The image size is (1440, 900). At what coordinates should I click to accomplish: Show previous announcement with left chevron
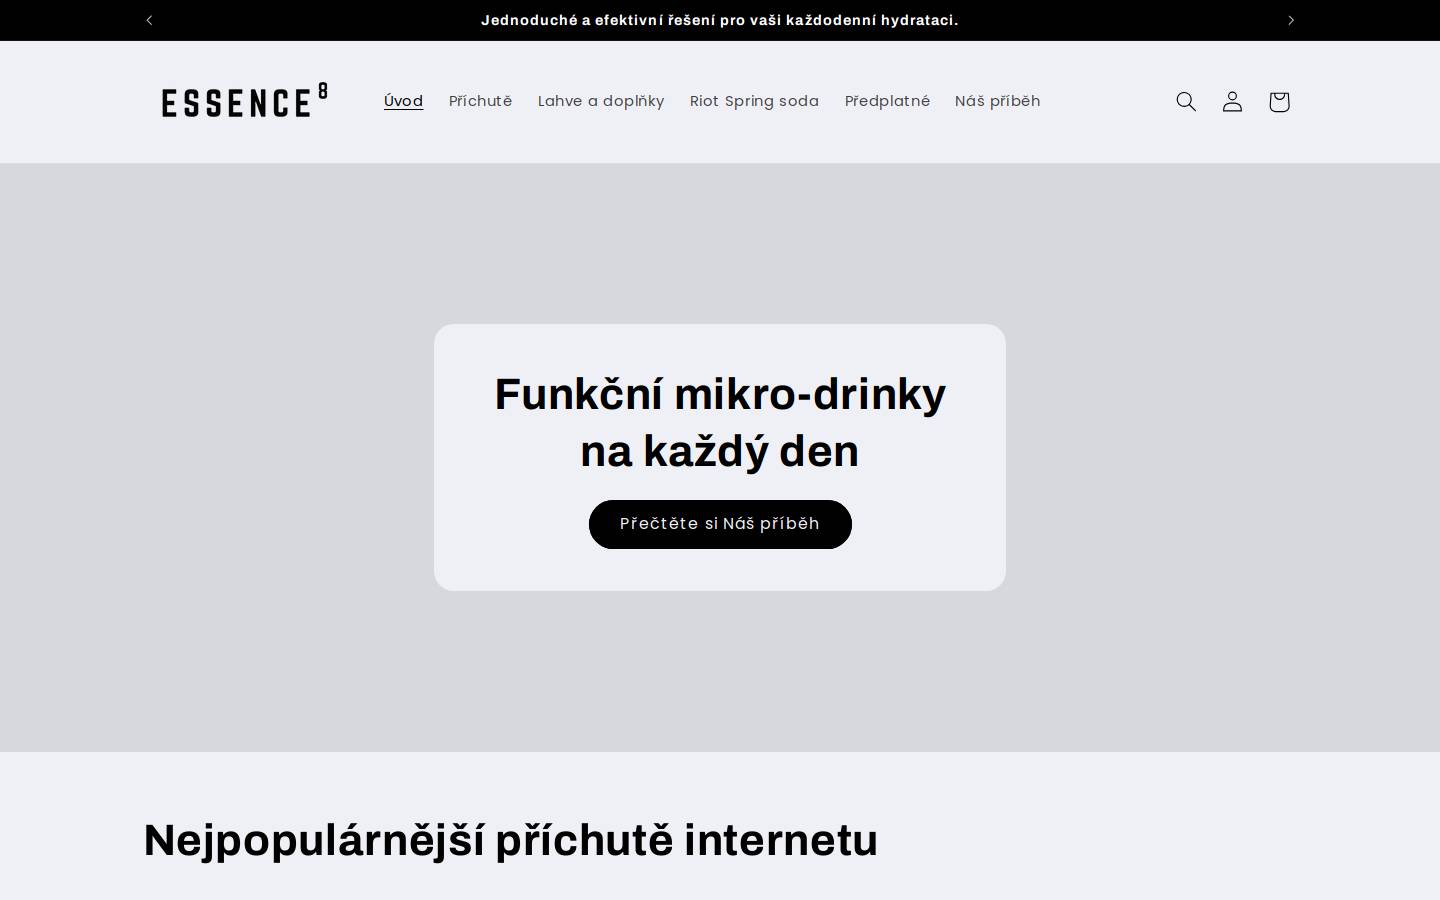[149, 20]
